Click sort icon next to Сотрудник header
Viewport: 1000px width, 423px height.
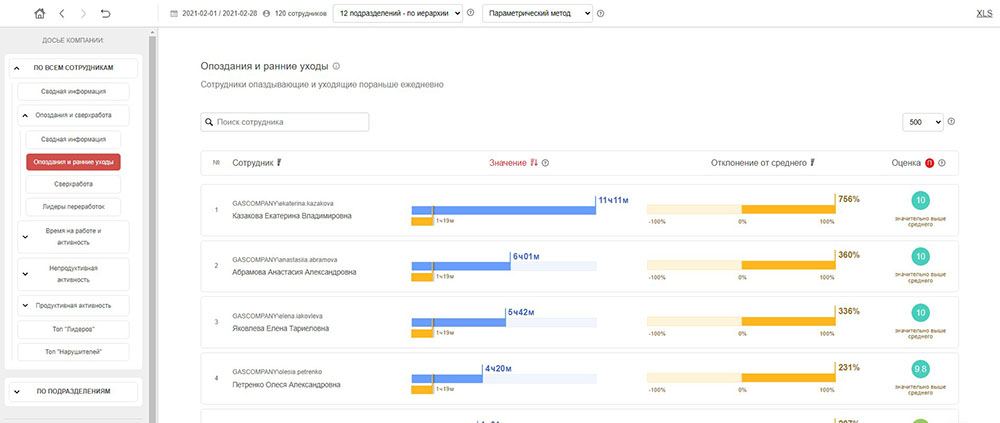279,163
